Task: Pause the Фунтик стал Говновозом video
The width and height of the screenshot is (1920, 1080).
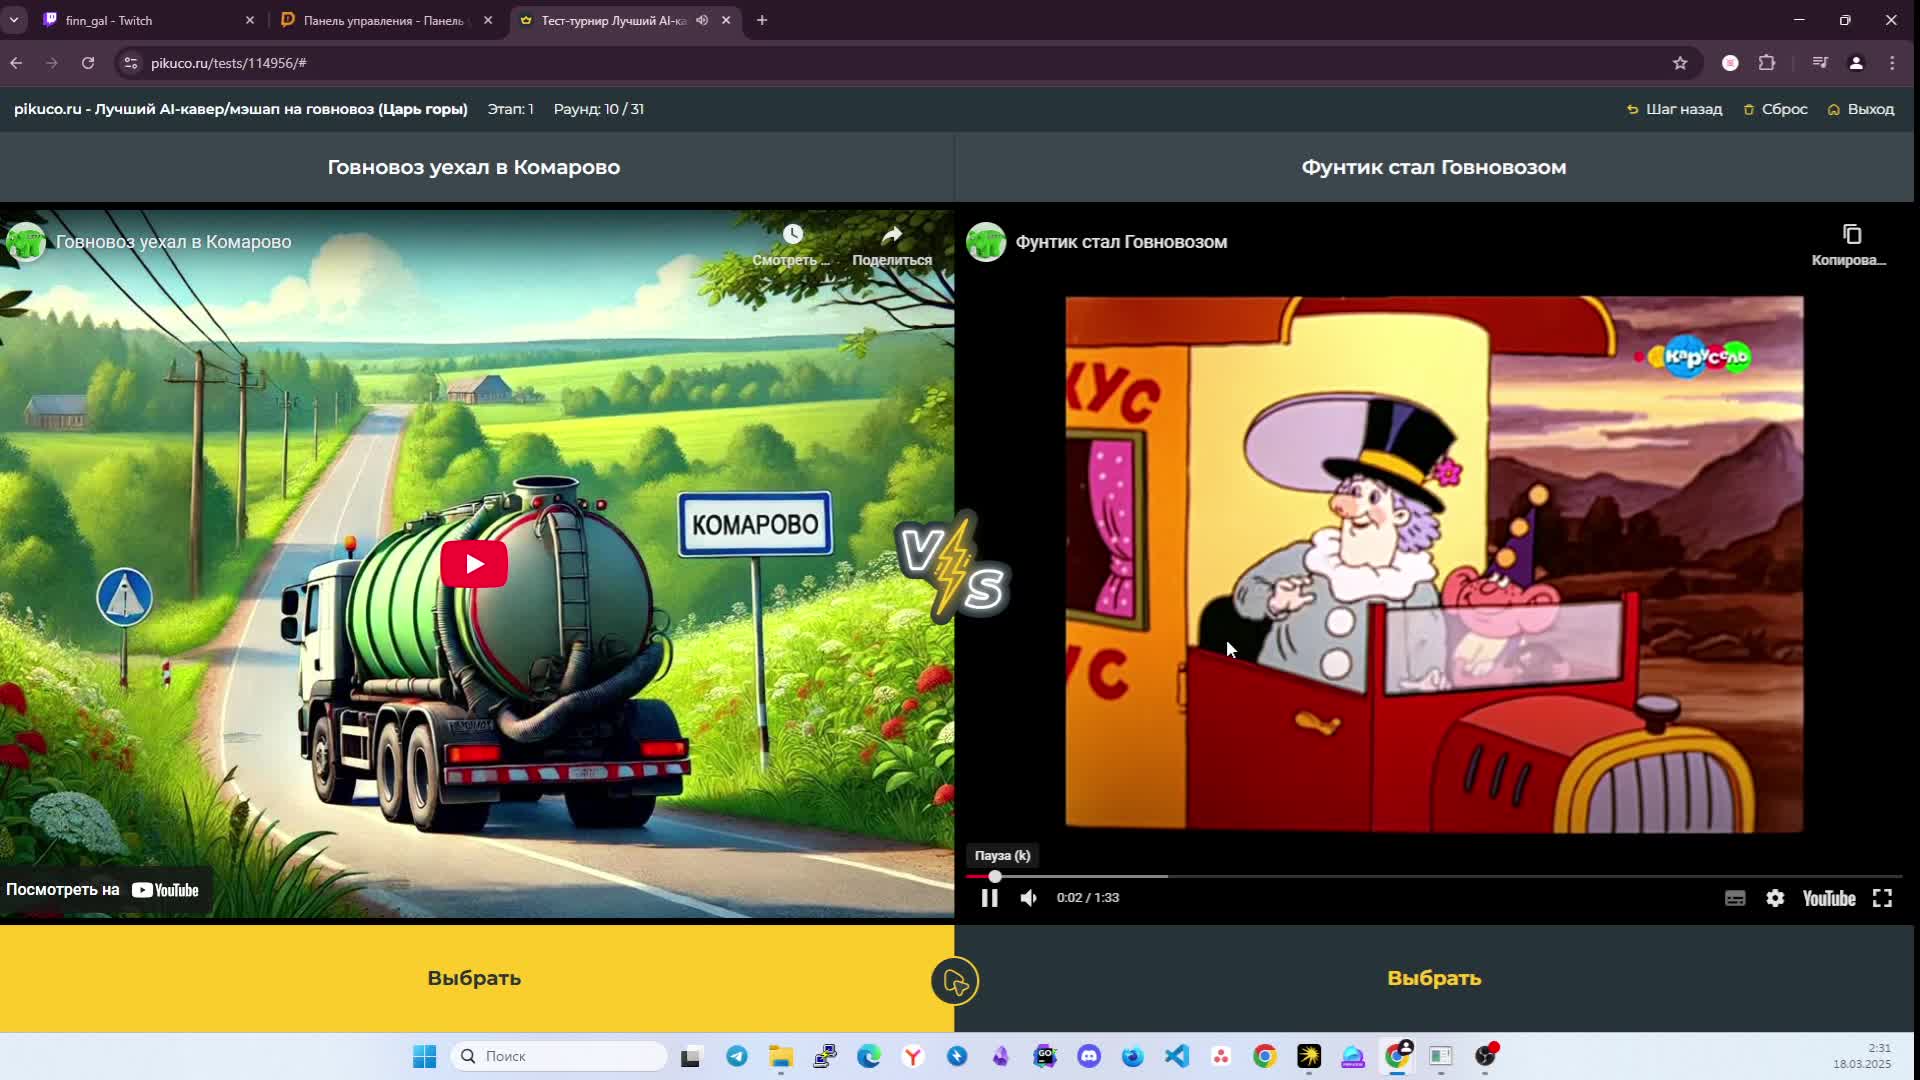Action: (989, 898)
